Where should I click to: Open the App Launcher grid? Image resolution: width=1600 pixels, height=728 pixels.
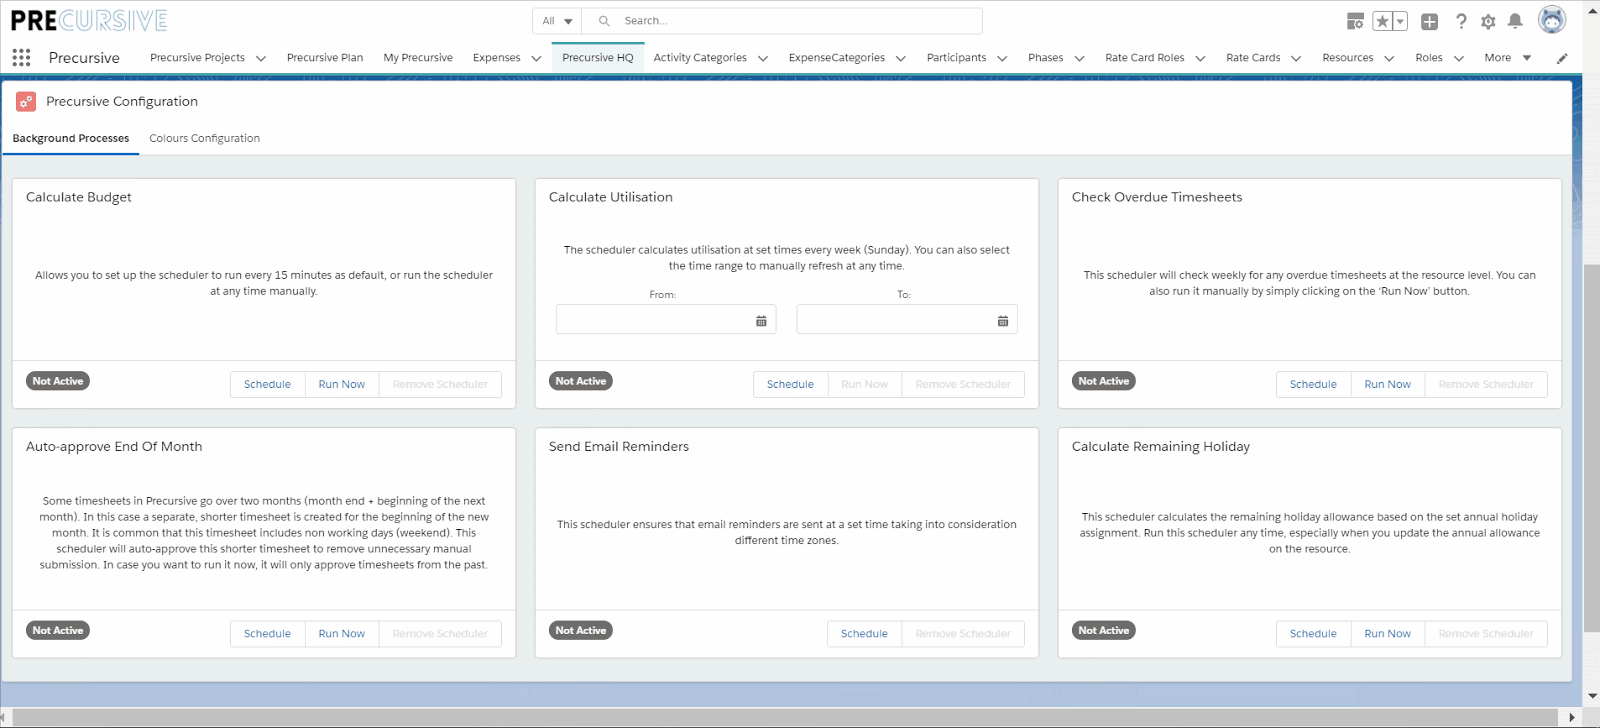(21, 57)
